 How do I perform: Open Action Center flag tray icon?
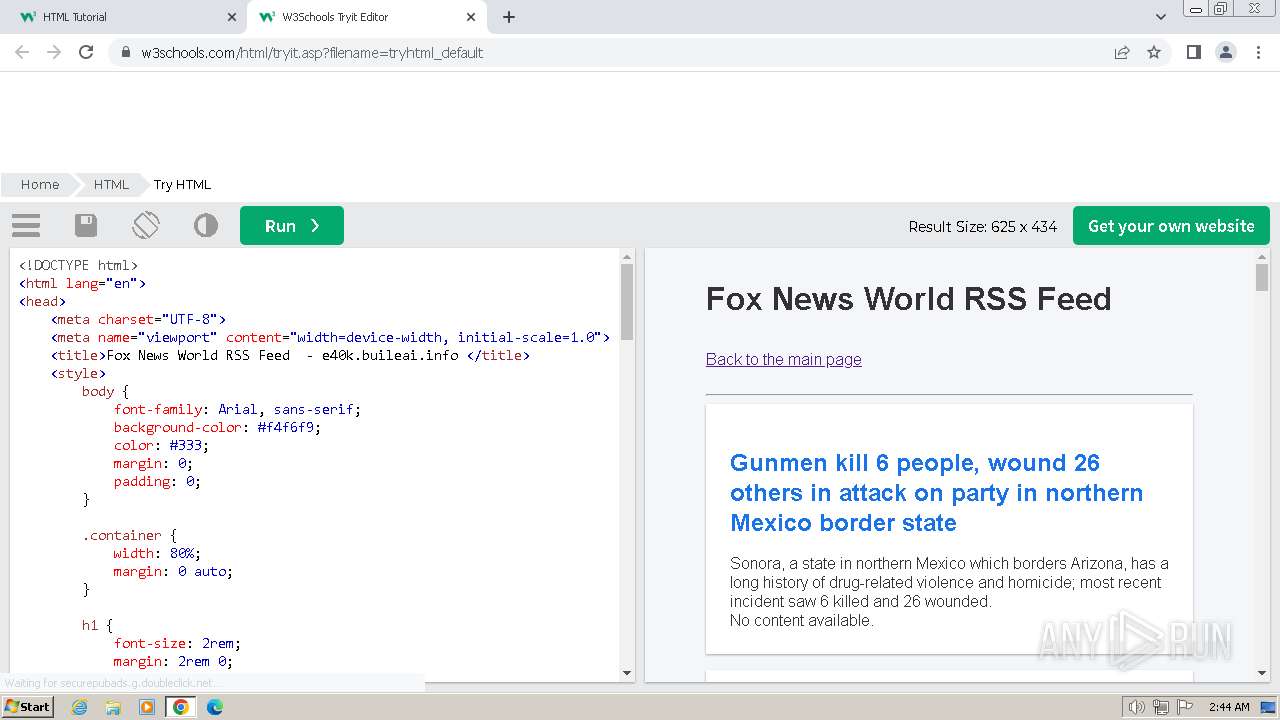(1185, 707)
